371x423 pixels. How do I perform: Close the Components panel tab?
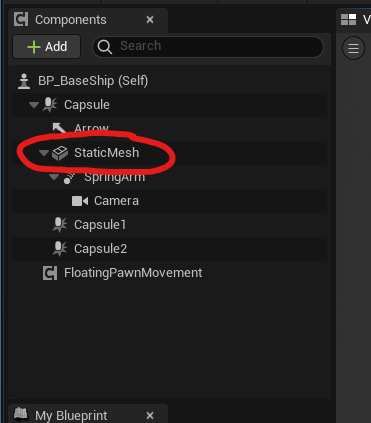point(150,20)
